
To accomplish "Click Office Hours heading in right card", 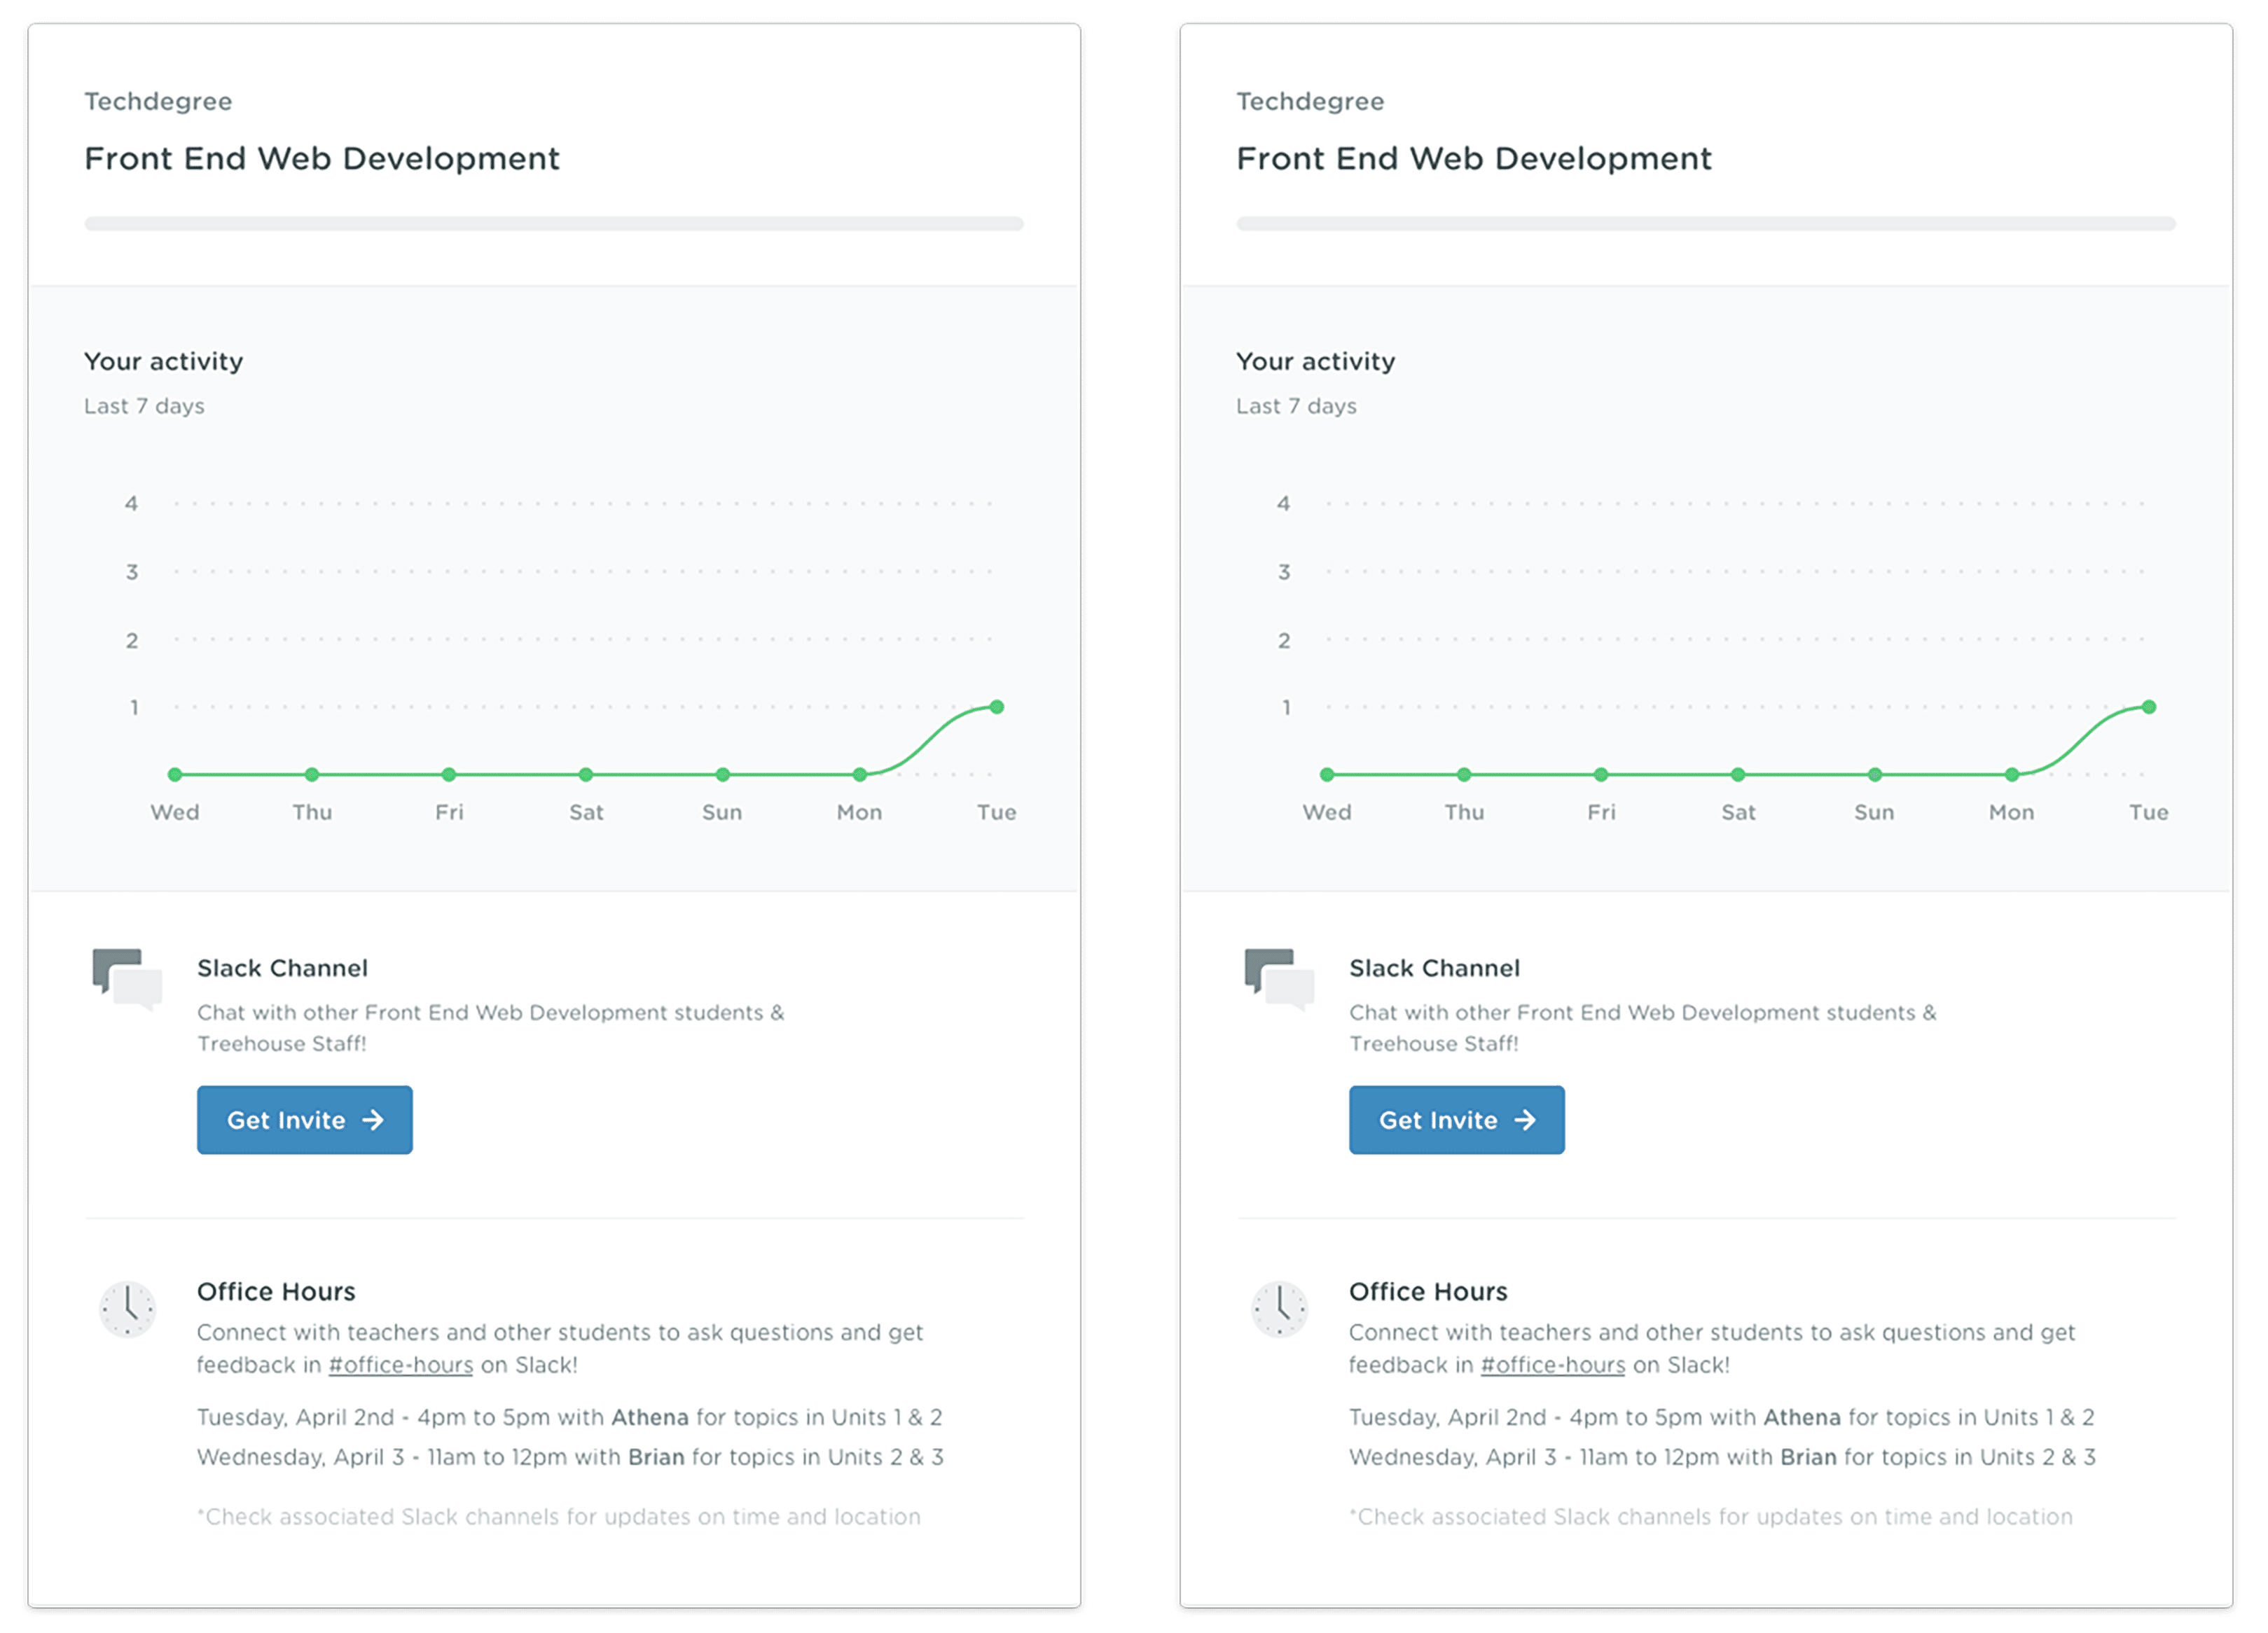I will coord(1428,1291).
